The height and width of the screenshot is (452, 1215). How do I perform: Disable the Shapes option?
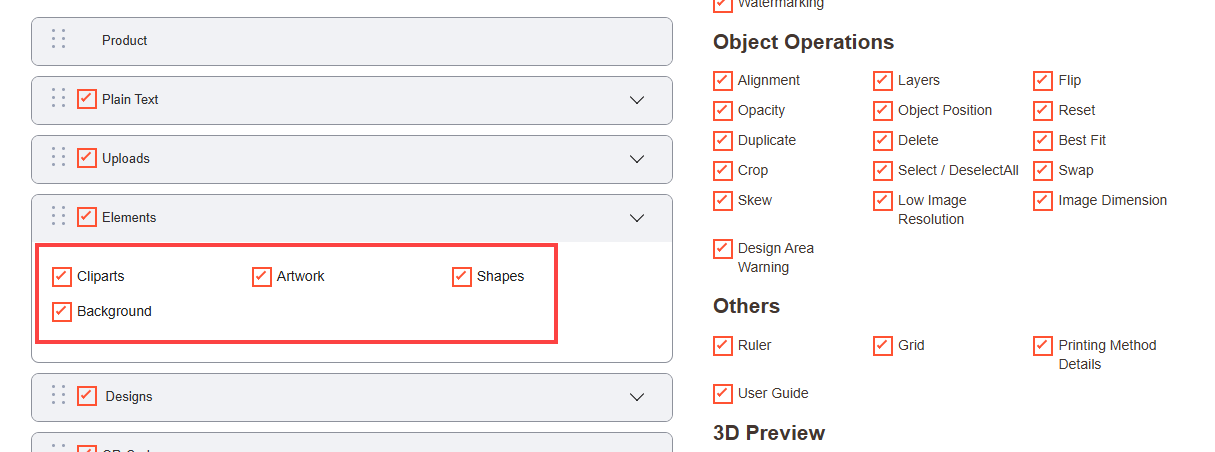pyautogui.click(x=462, y=276)
